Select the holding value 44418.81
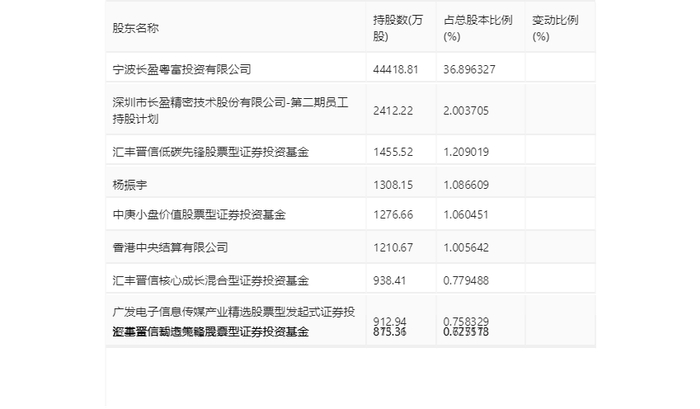 [396, 69]
